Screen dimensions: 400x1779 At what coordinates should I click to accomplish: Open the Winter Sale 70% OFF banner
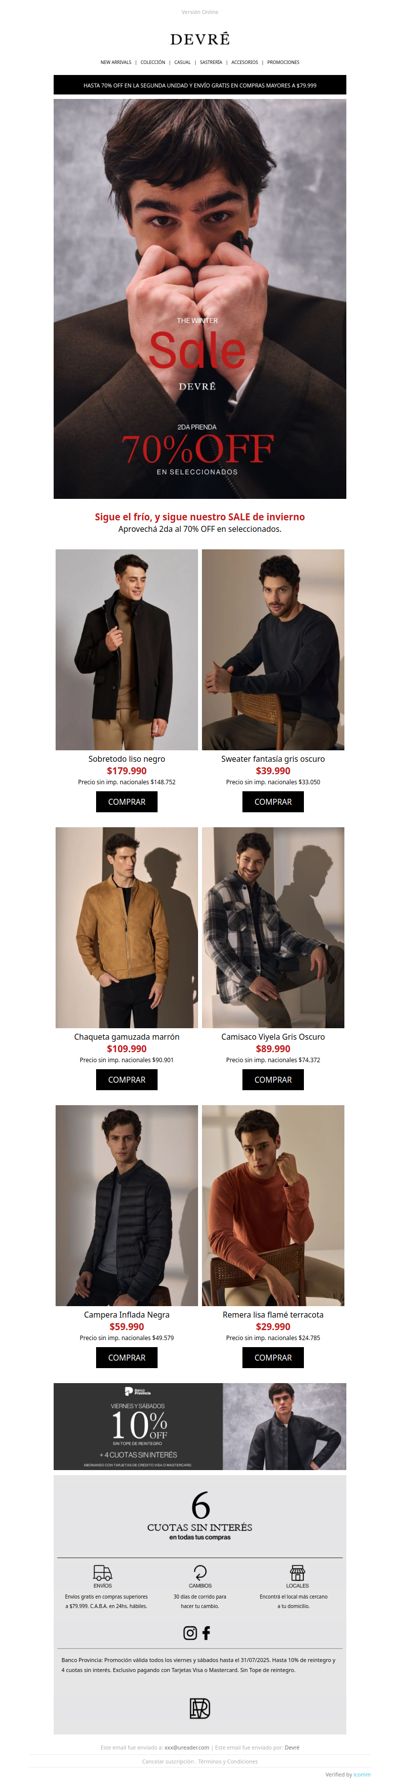click(x=200, y=299)
